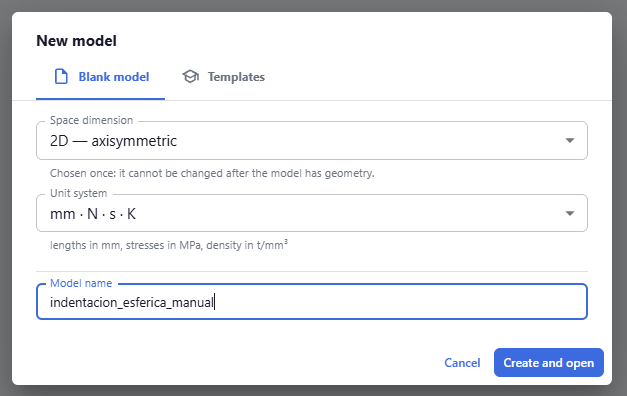Switch to the Blank model tab
627x396 pixels.
pos(100,77)
